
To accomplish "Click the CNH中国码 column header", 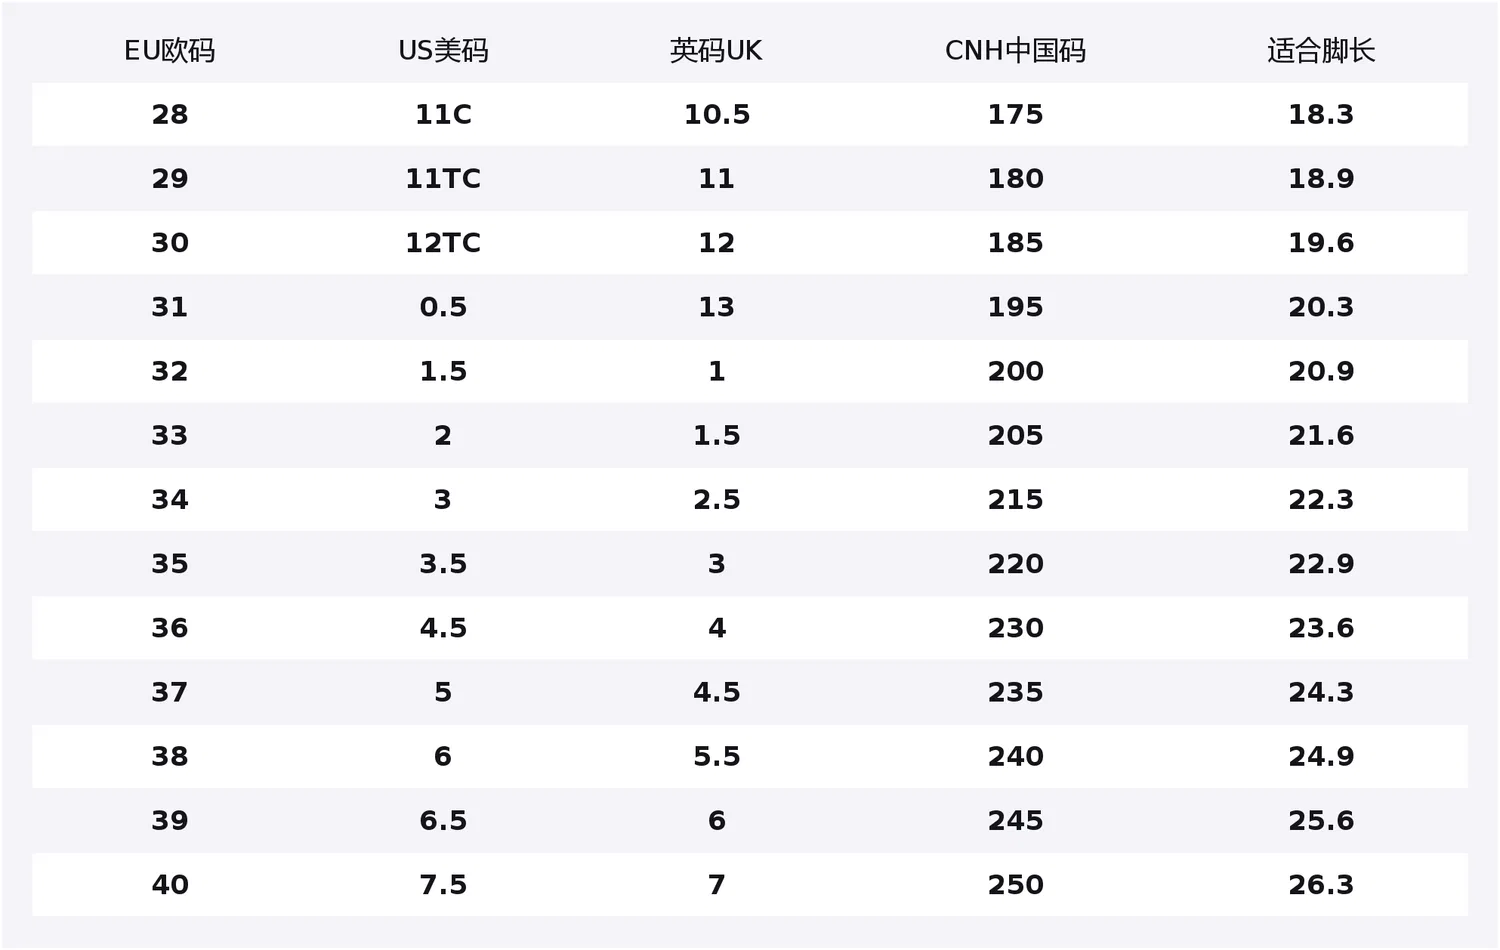I will [1015, 51].
